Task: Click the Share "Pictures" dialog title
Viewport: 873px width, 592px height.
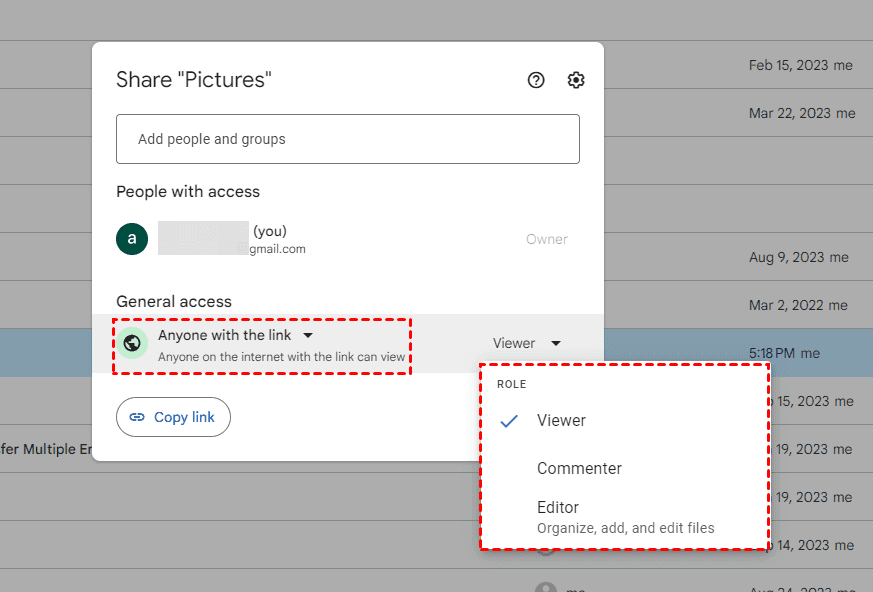Action: click(x=194, y=80)
